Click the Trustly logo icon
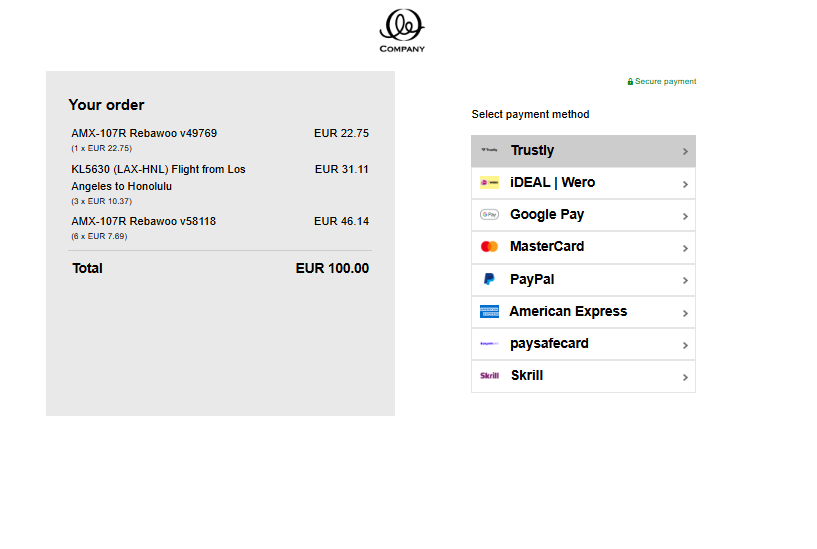The width and height of the screenshot is (817, 549). [489, 150]
